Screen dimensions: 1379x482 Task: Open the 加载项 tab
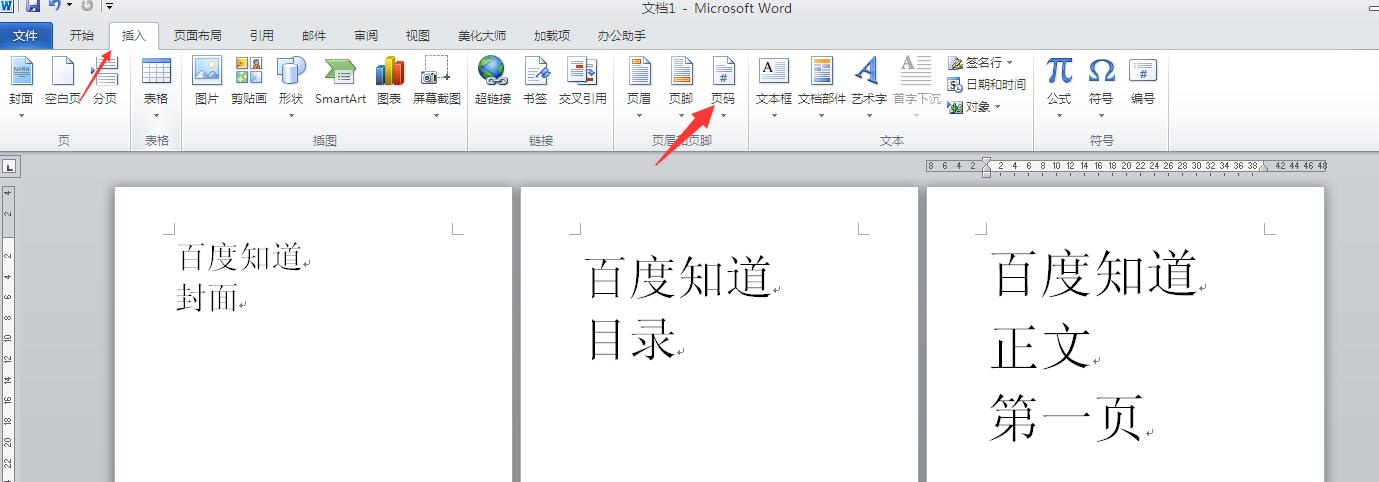click(552, 36)
